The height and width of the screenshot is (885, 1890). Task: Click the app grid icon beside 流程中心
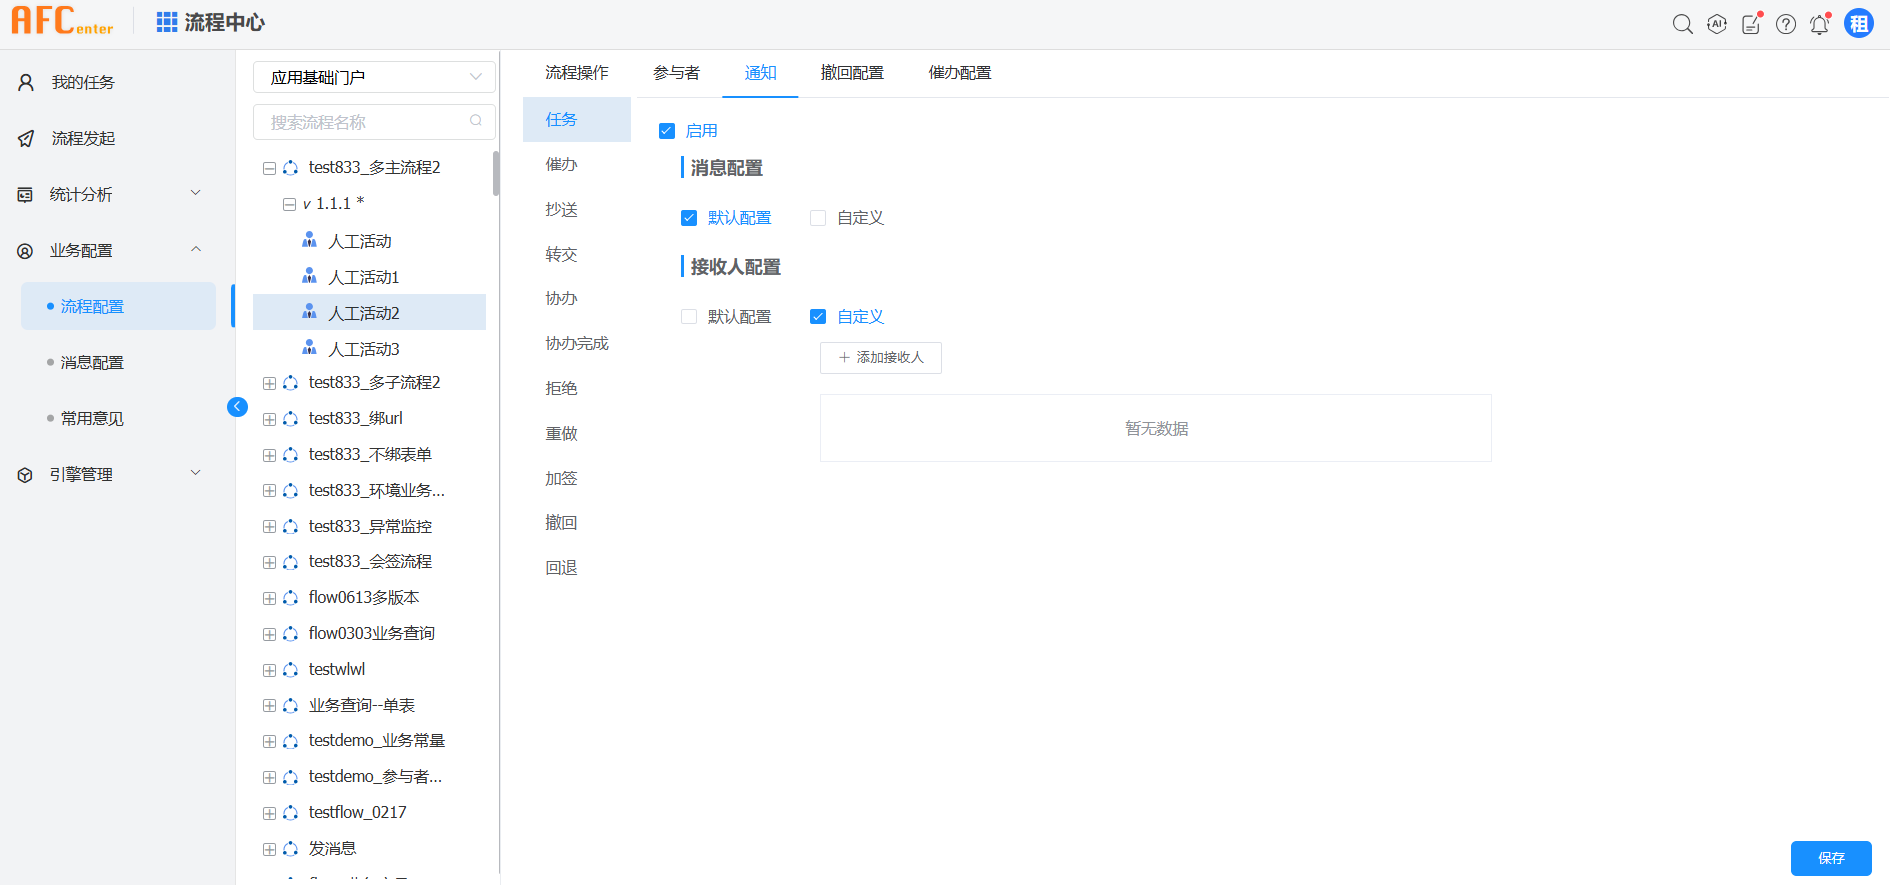click(167, 22)
